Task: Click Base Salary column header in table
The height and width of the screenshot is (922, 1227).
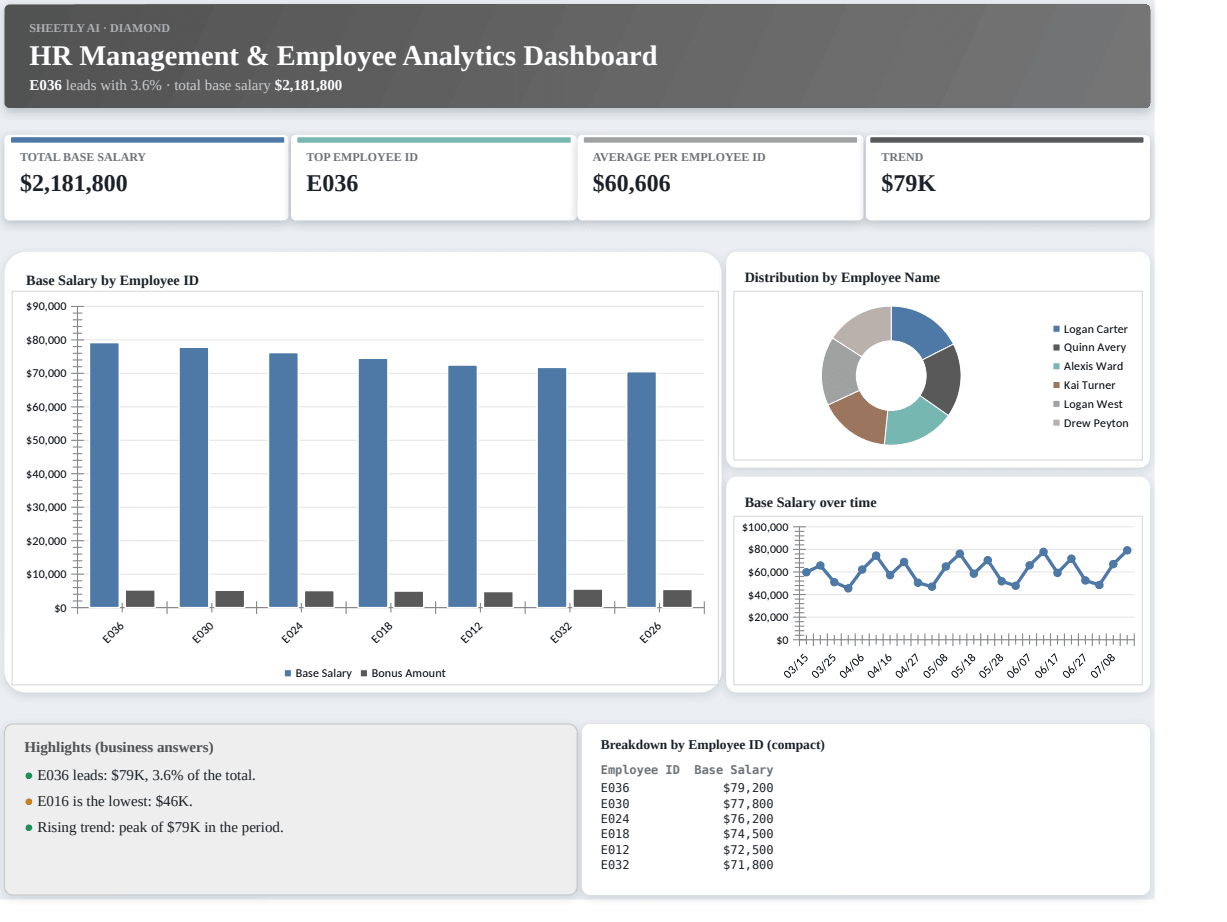Action: 734,770
